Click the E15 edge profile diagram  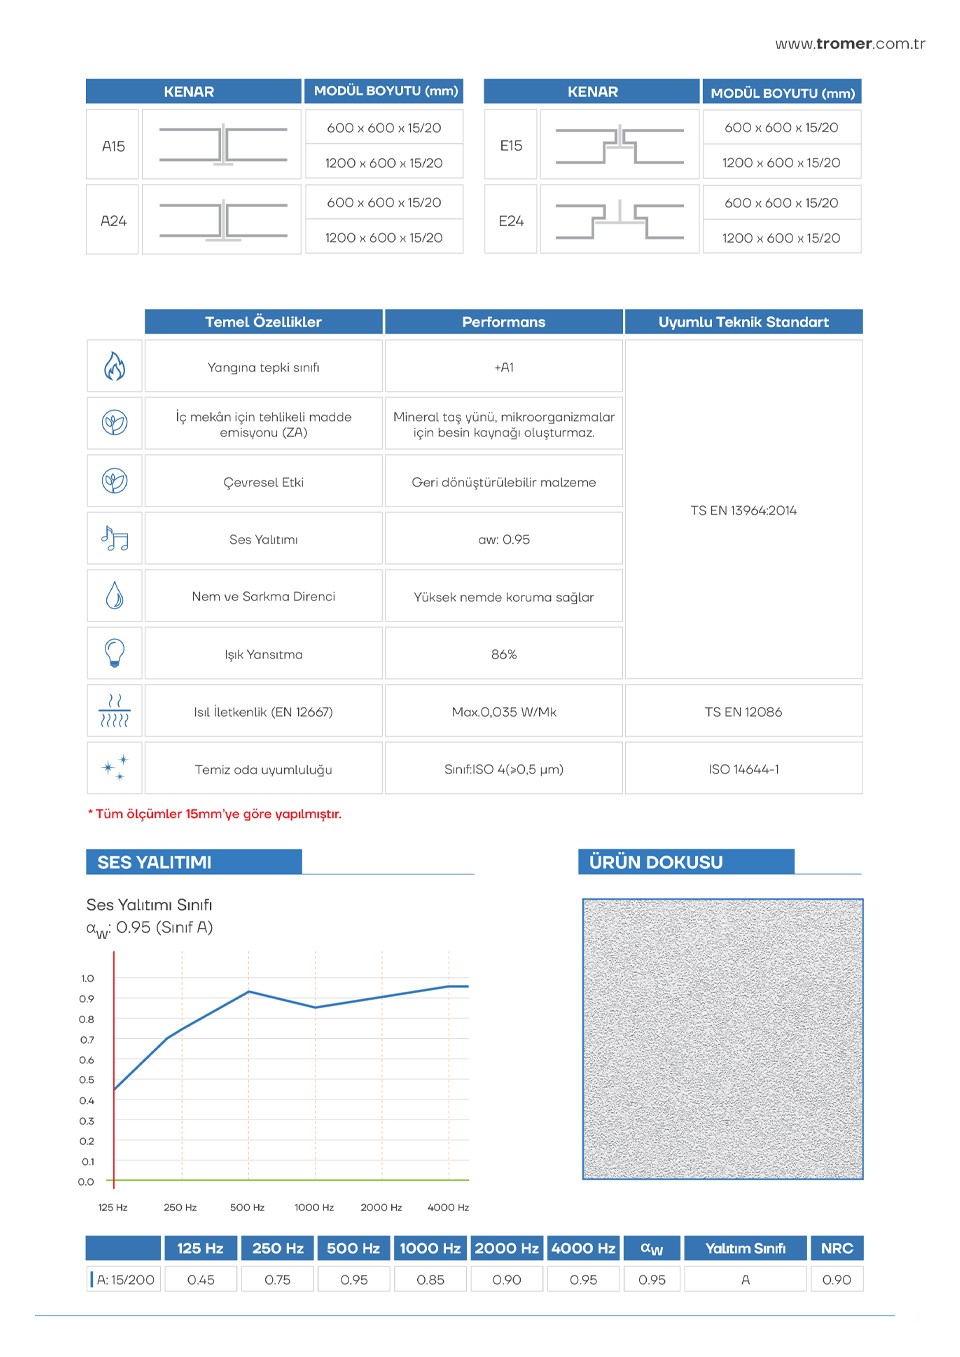coord(619,145)
